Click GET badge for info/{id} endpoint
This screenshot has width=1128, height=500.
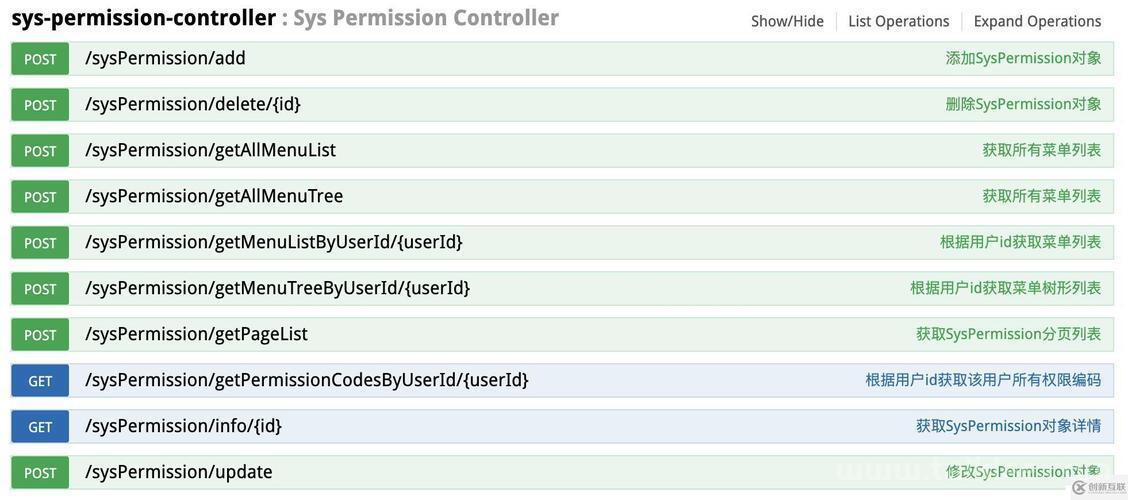pos(40,427)
